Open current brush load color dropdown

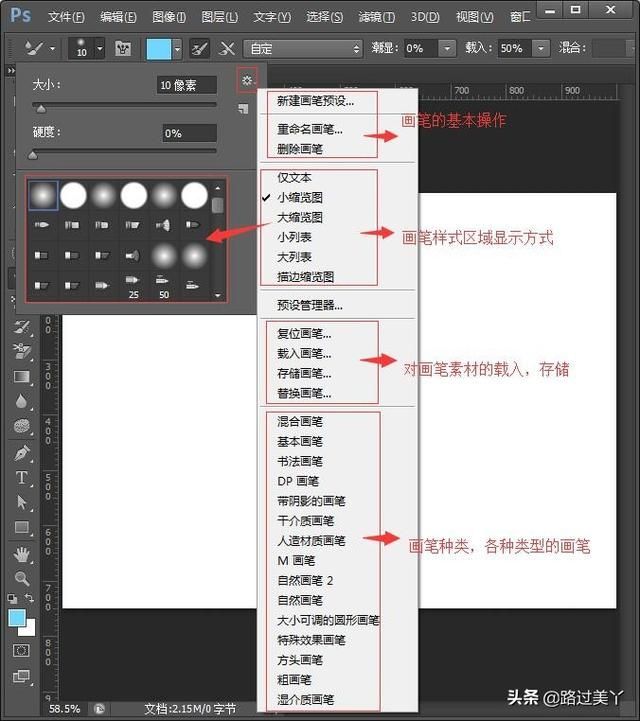coord(177,48)
